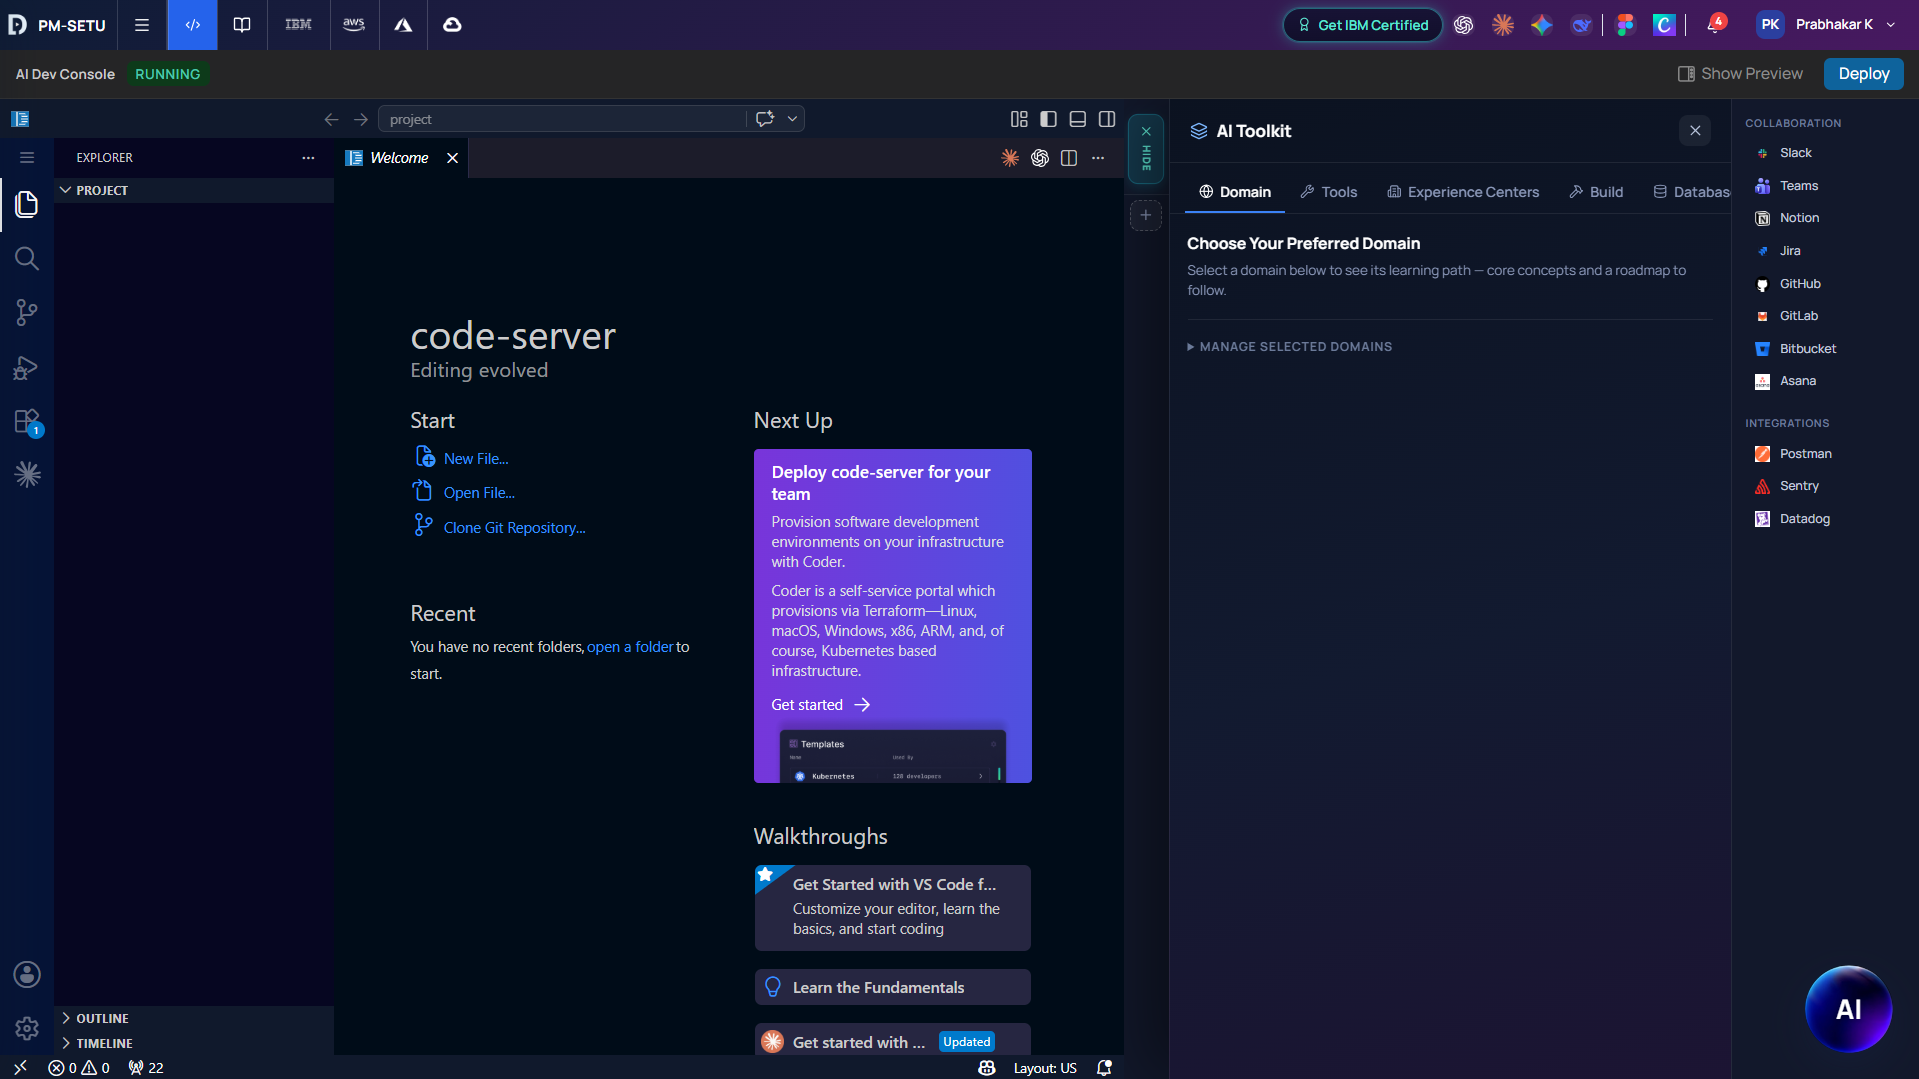Open the Postman integration item
Screen dimensions: 1919x1079
pos(1806,454)
